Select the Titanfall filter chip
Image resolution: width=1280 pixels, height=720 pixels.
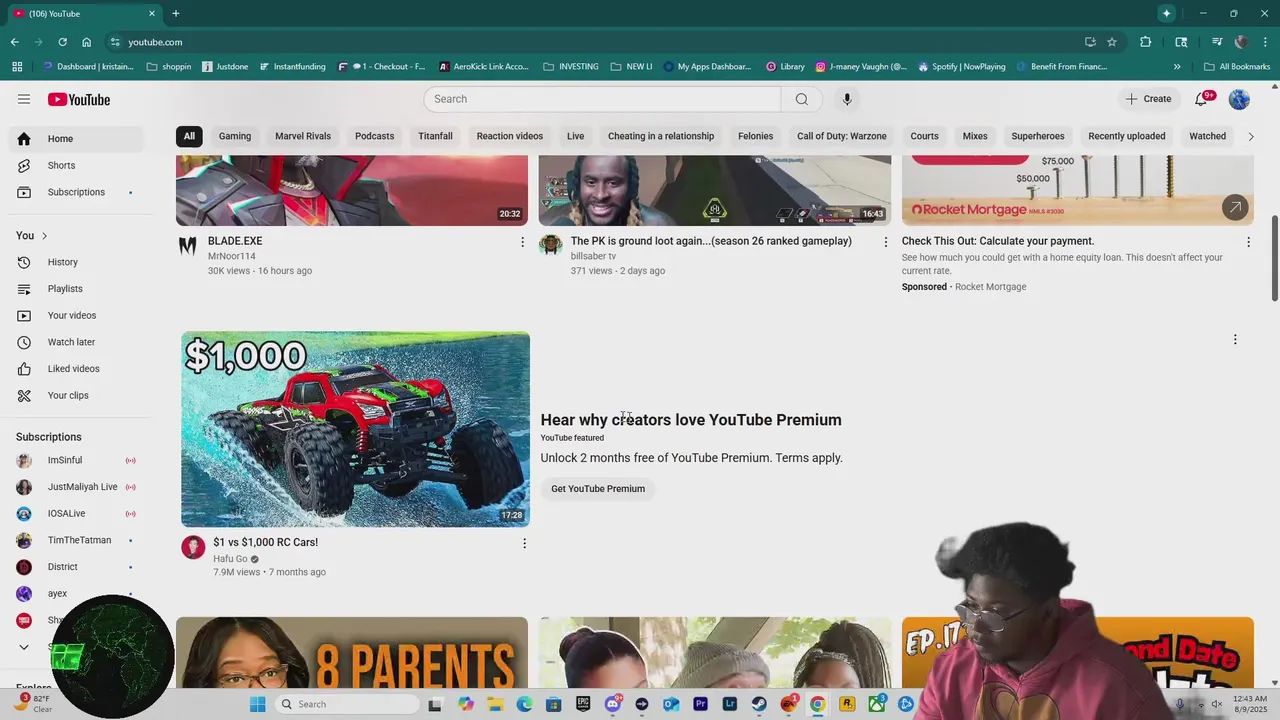pyautogui.click(x=435, y=136)
